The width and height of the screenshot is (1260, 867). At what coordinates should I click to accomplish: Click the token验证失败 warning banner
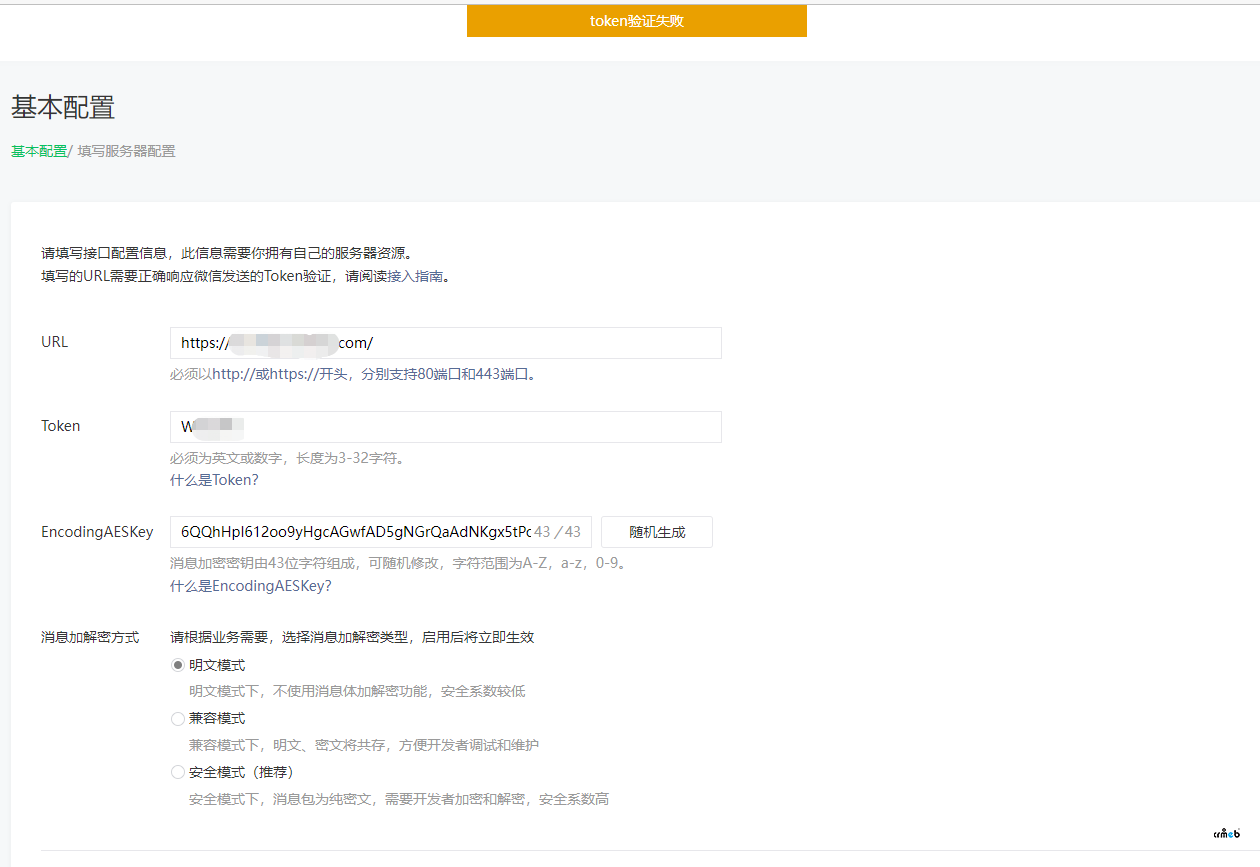tap(637, 21)
